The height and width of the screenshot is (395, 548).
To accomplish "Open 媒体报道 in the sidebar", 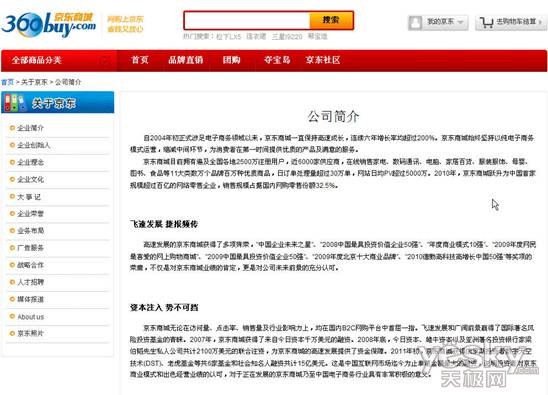I will tap(31, 299).
